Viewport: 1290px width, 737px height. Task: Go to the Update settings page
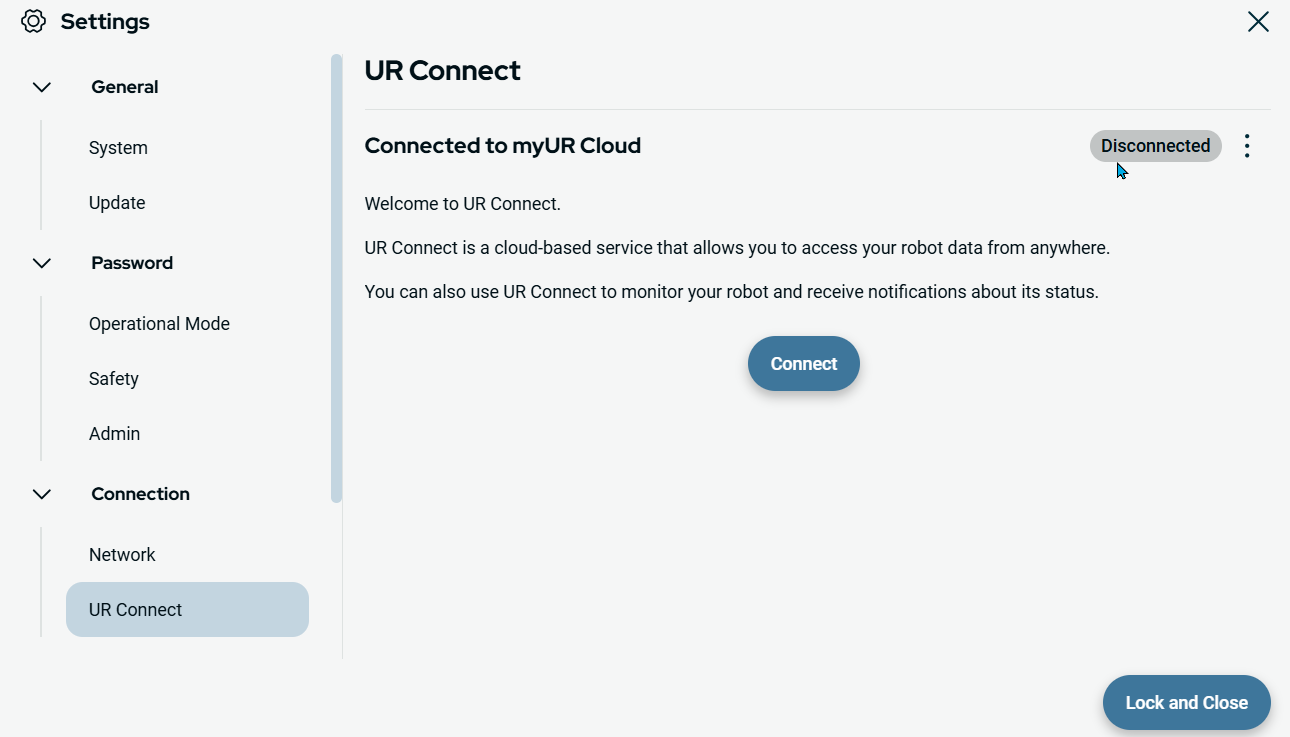pos(117,203)
